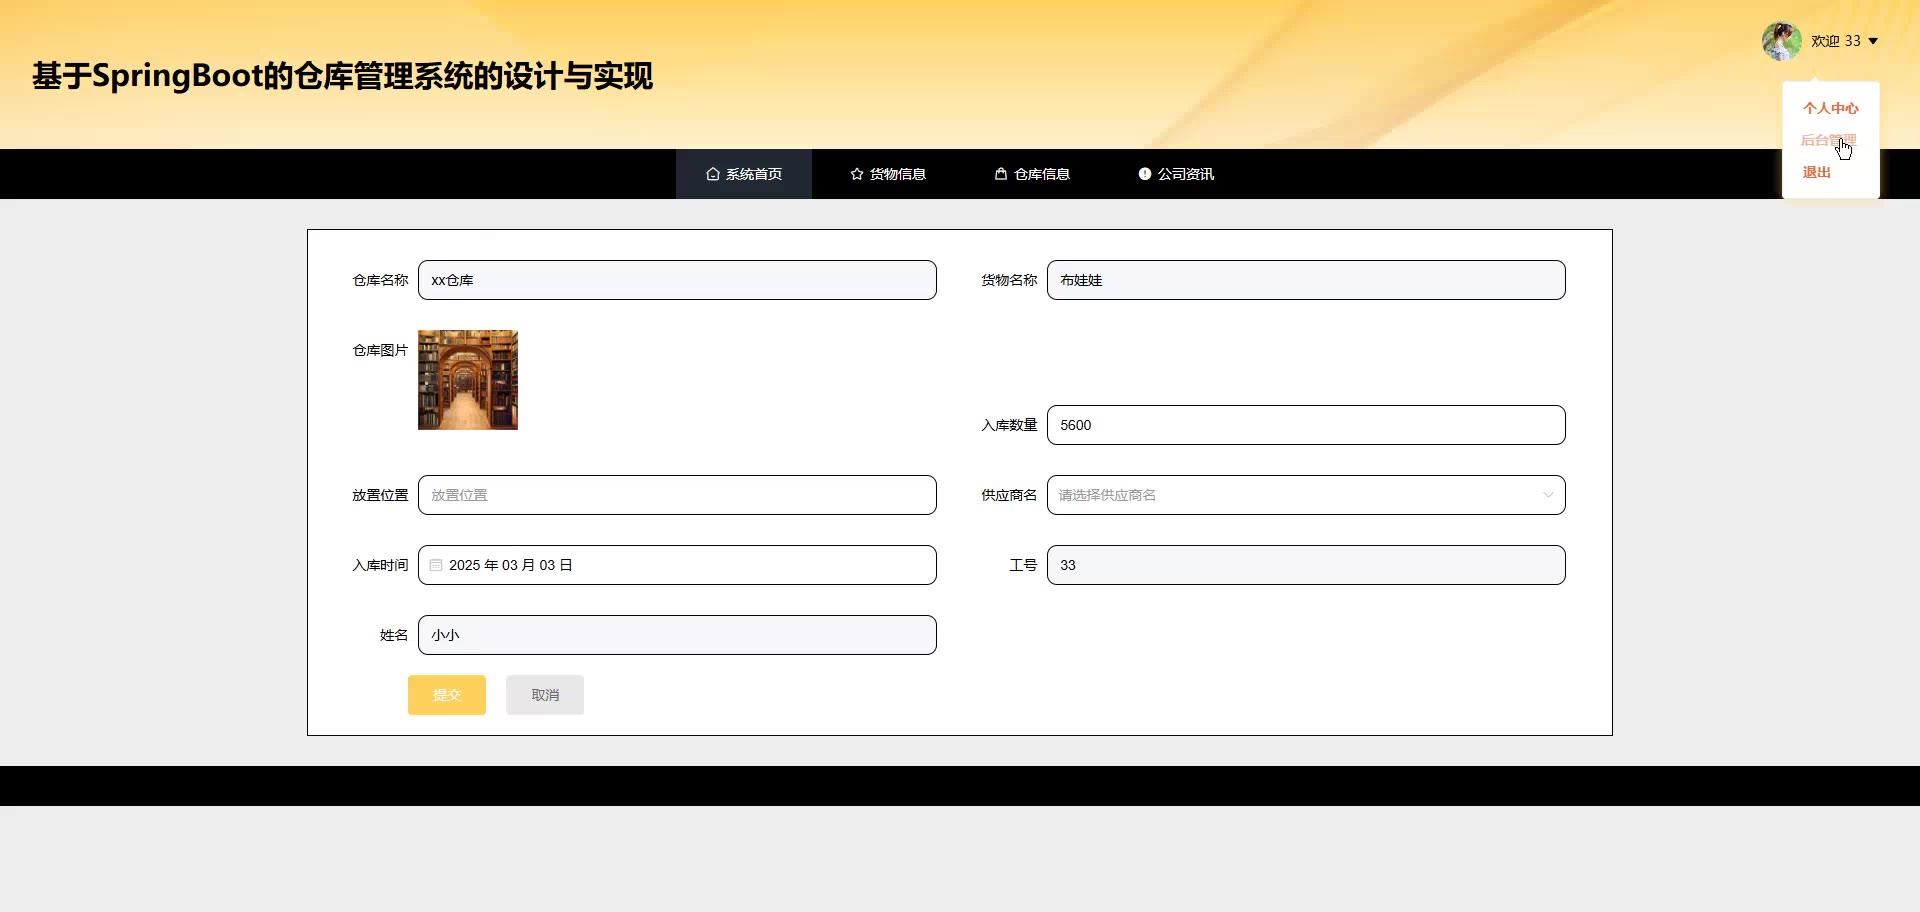
Task: Click the user avatar picture
Action: (1781, 41)
